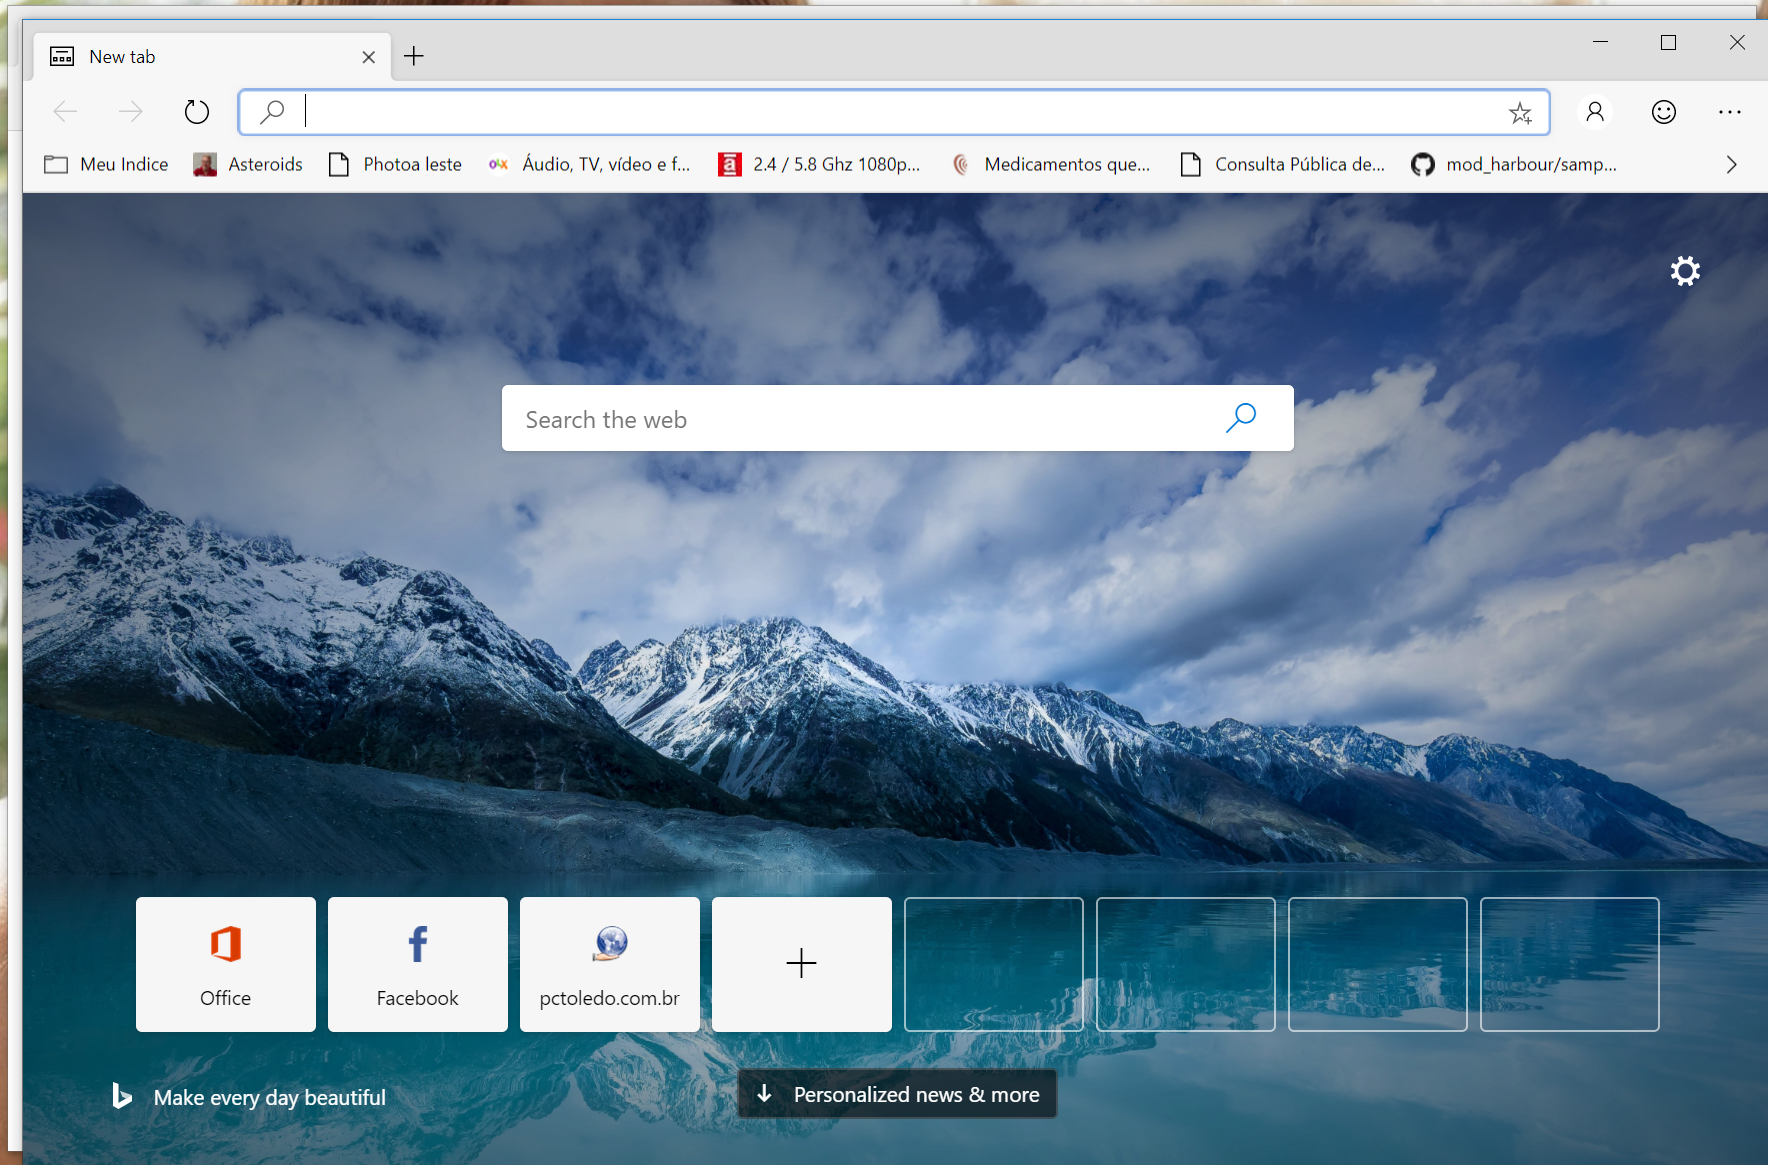Click the blue search magnifier in web search box
The height and width of the screenshot is (1165, 1768).
point(1241,418)
